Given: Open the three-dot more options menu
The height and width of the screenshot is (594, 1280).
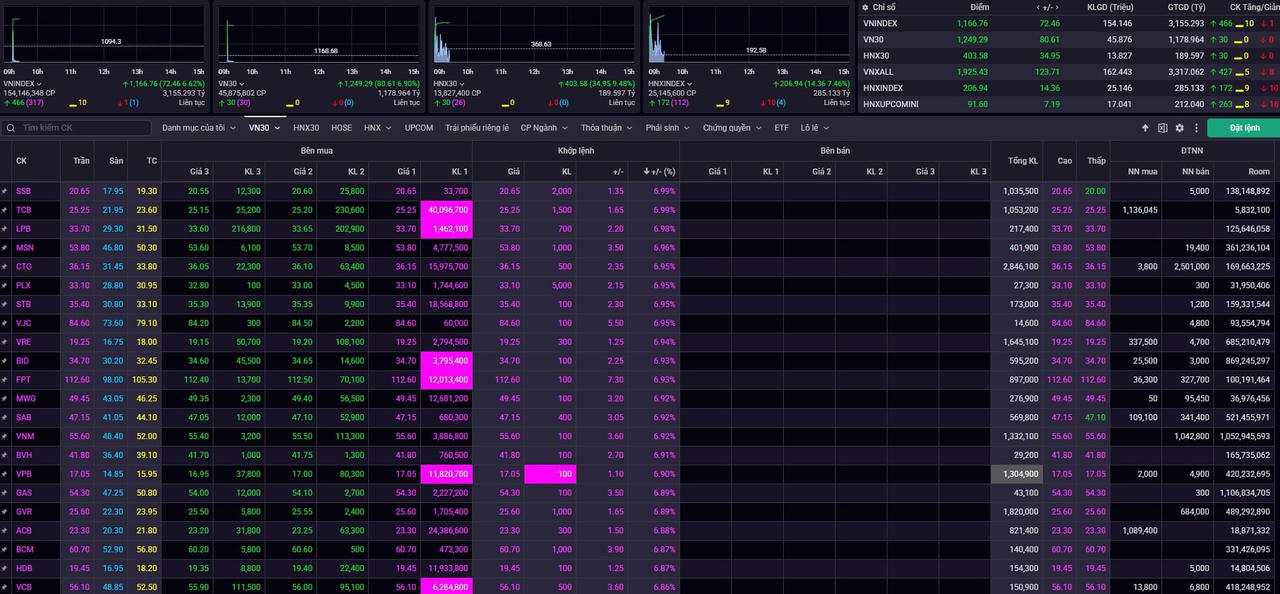Looking at the screenshot, I should point(1195,128).
